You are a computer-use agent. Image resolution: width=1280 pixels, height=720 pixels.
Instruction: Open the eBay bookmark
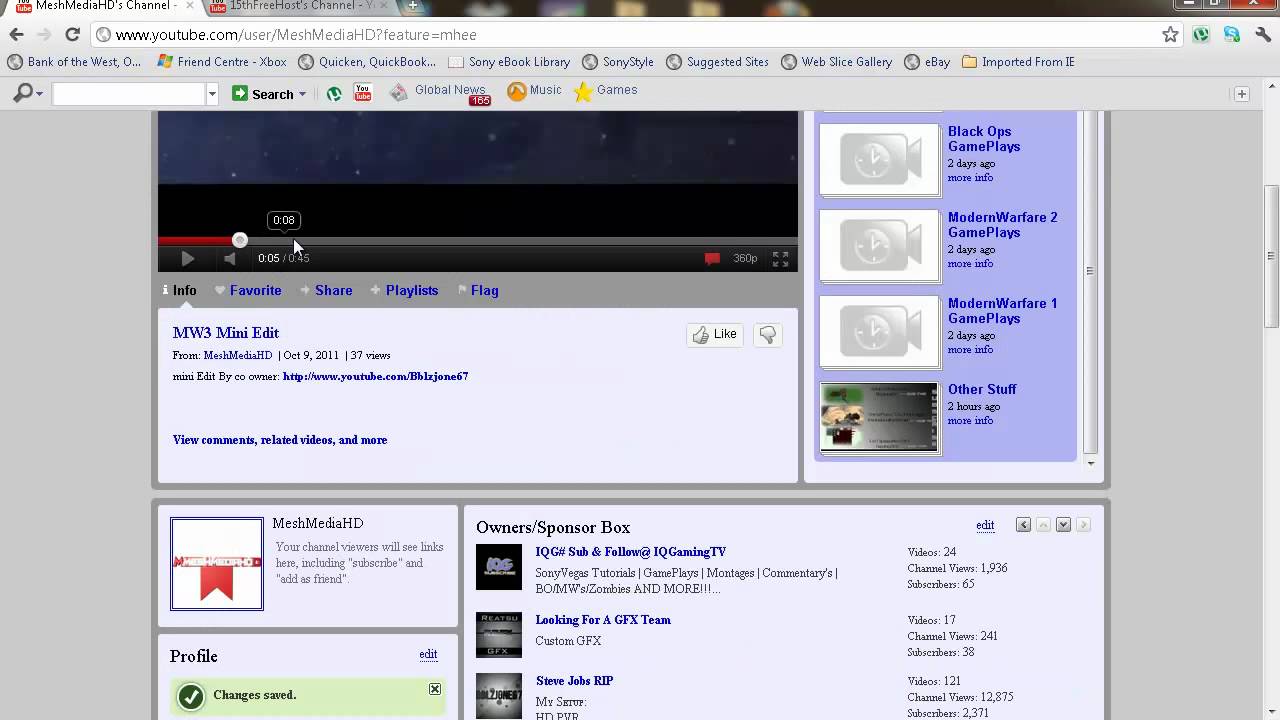point(927,62)
